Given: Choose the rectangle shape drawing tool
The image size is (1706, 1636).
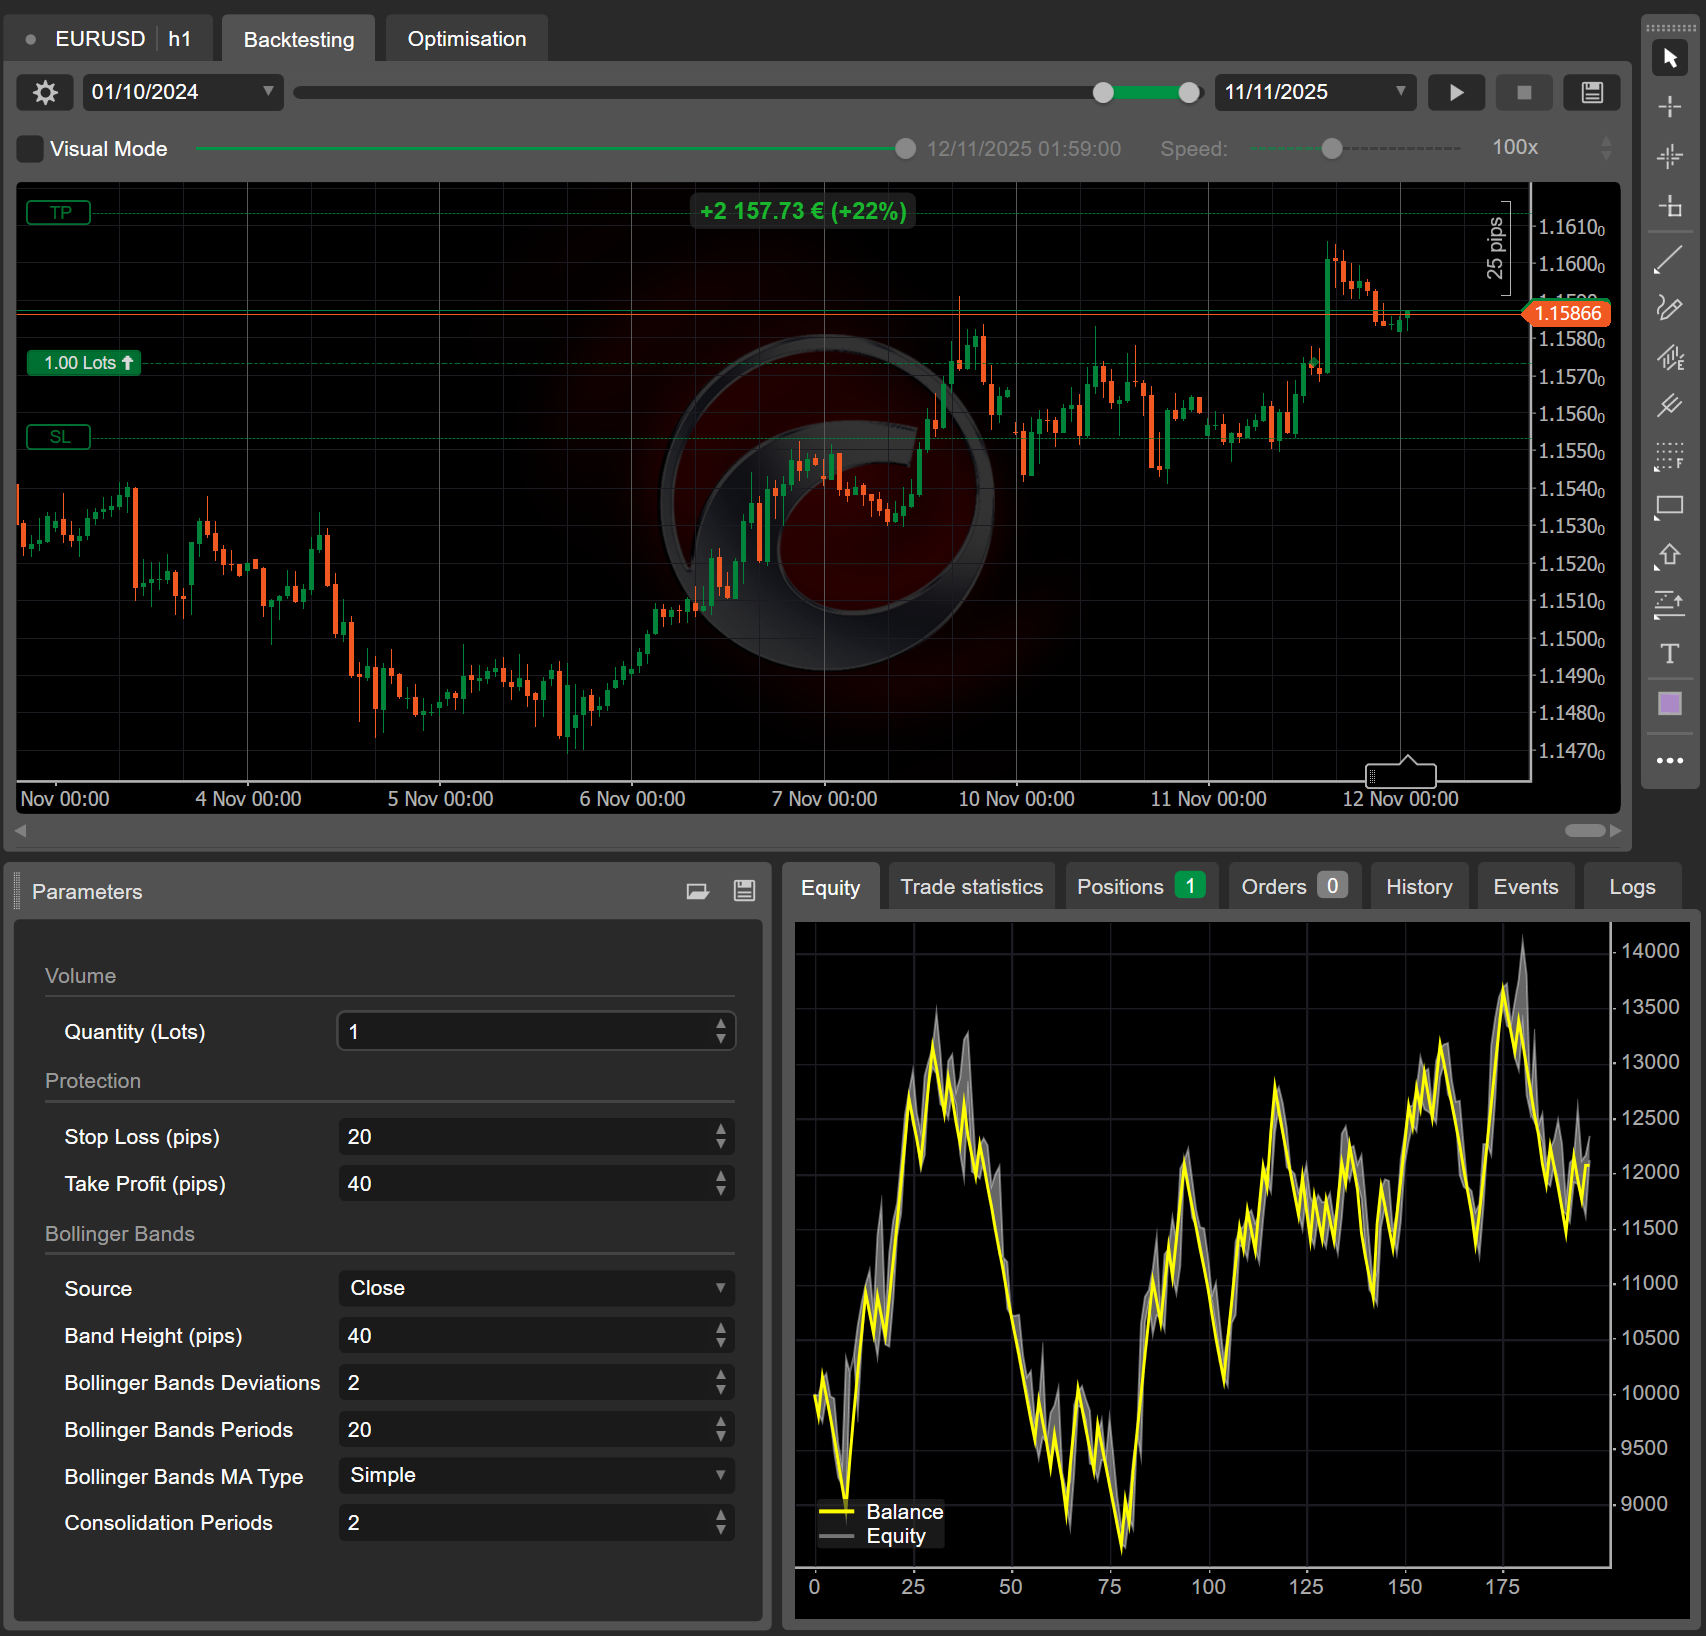Looking at the screenshot, I should point(1669,506).
